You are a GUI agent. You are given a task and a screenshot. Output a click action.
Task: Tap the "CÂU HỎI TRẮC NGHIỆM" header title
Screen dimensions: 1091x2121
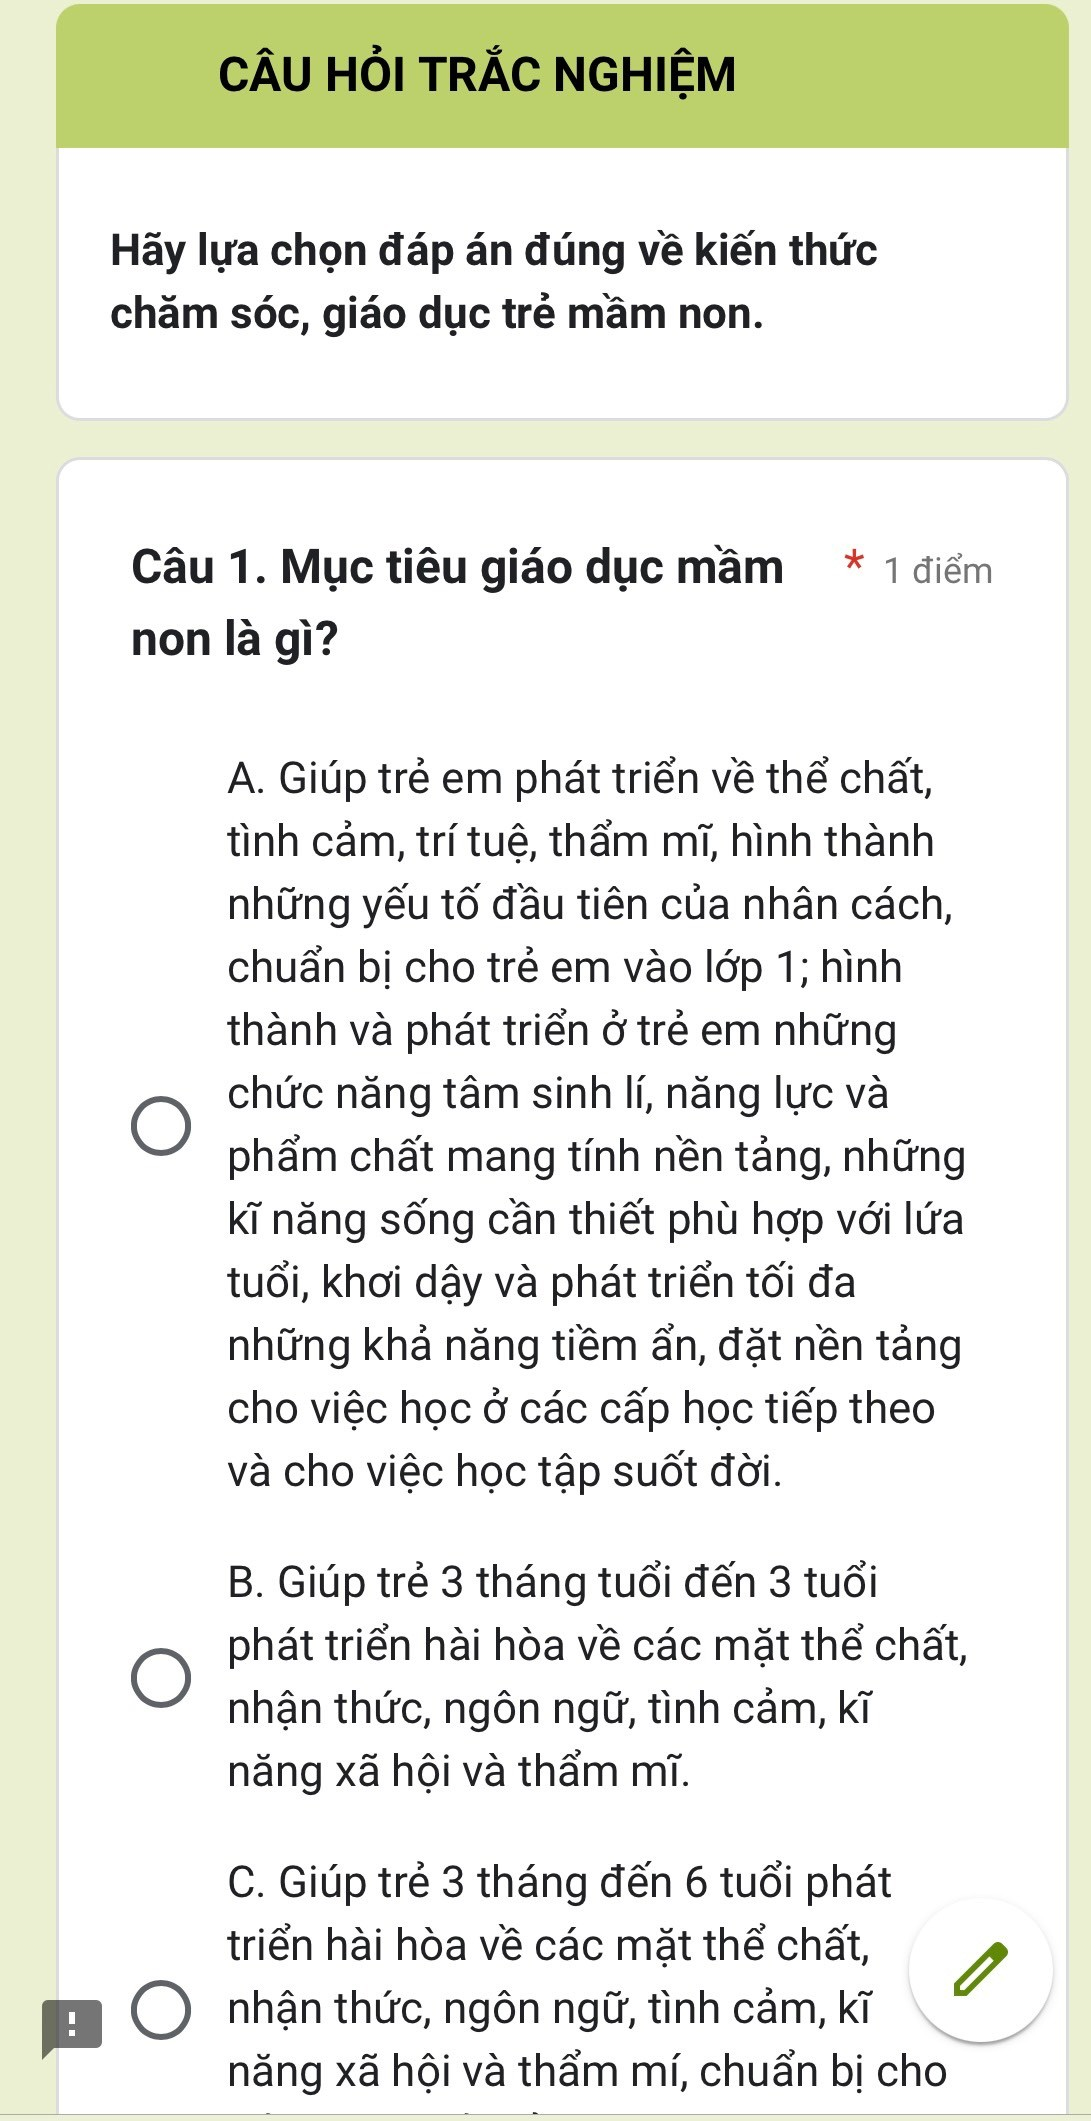pyautogui.click(x=477, y=75)
